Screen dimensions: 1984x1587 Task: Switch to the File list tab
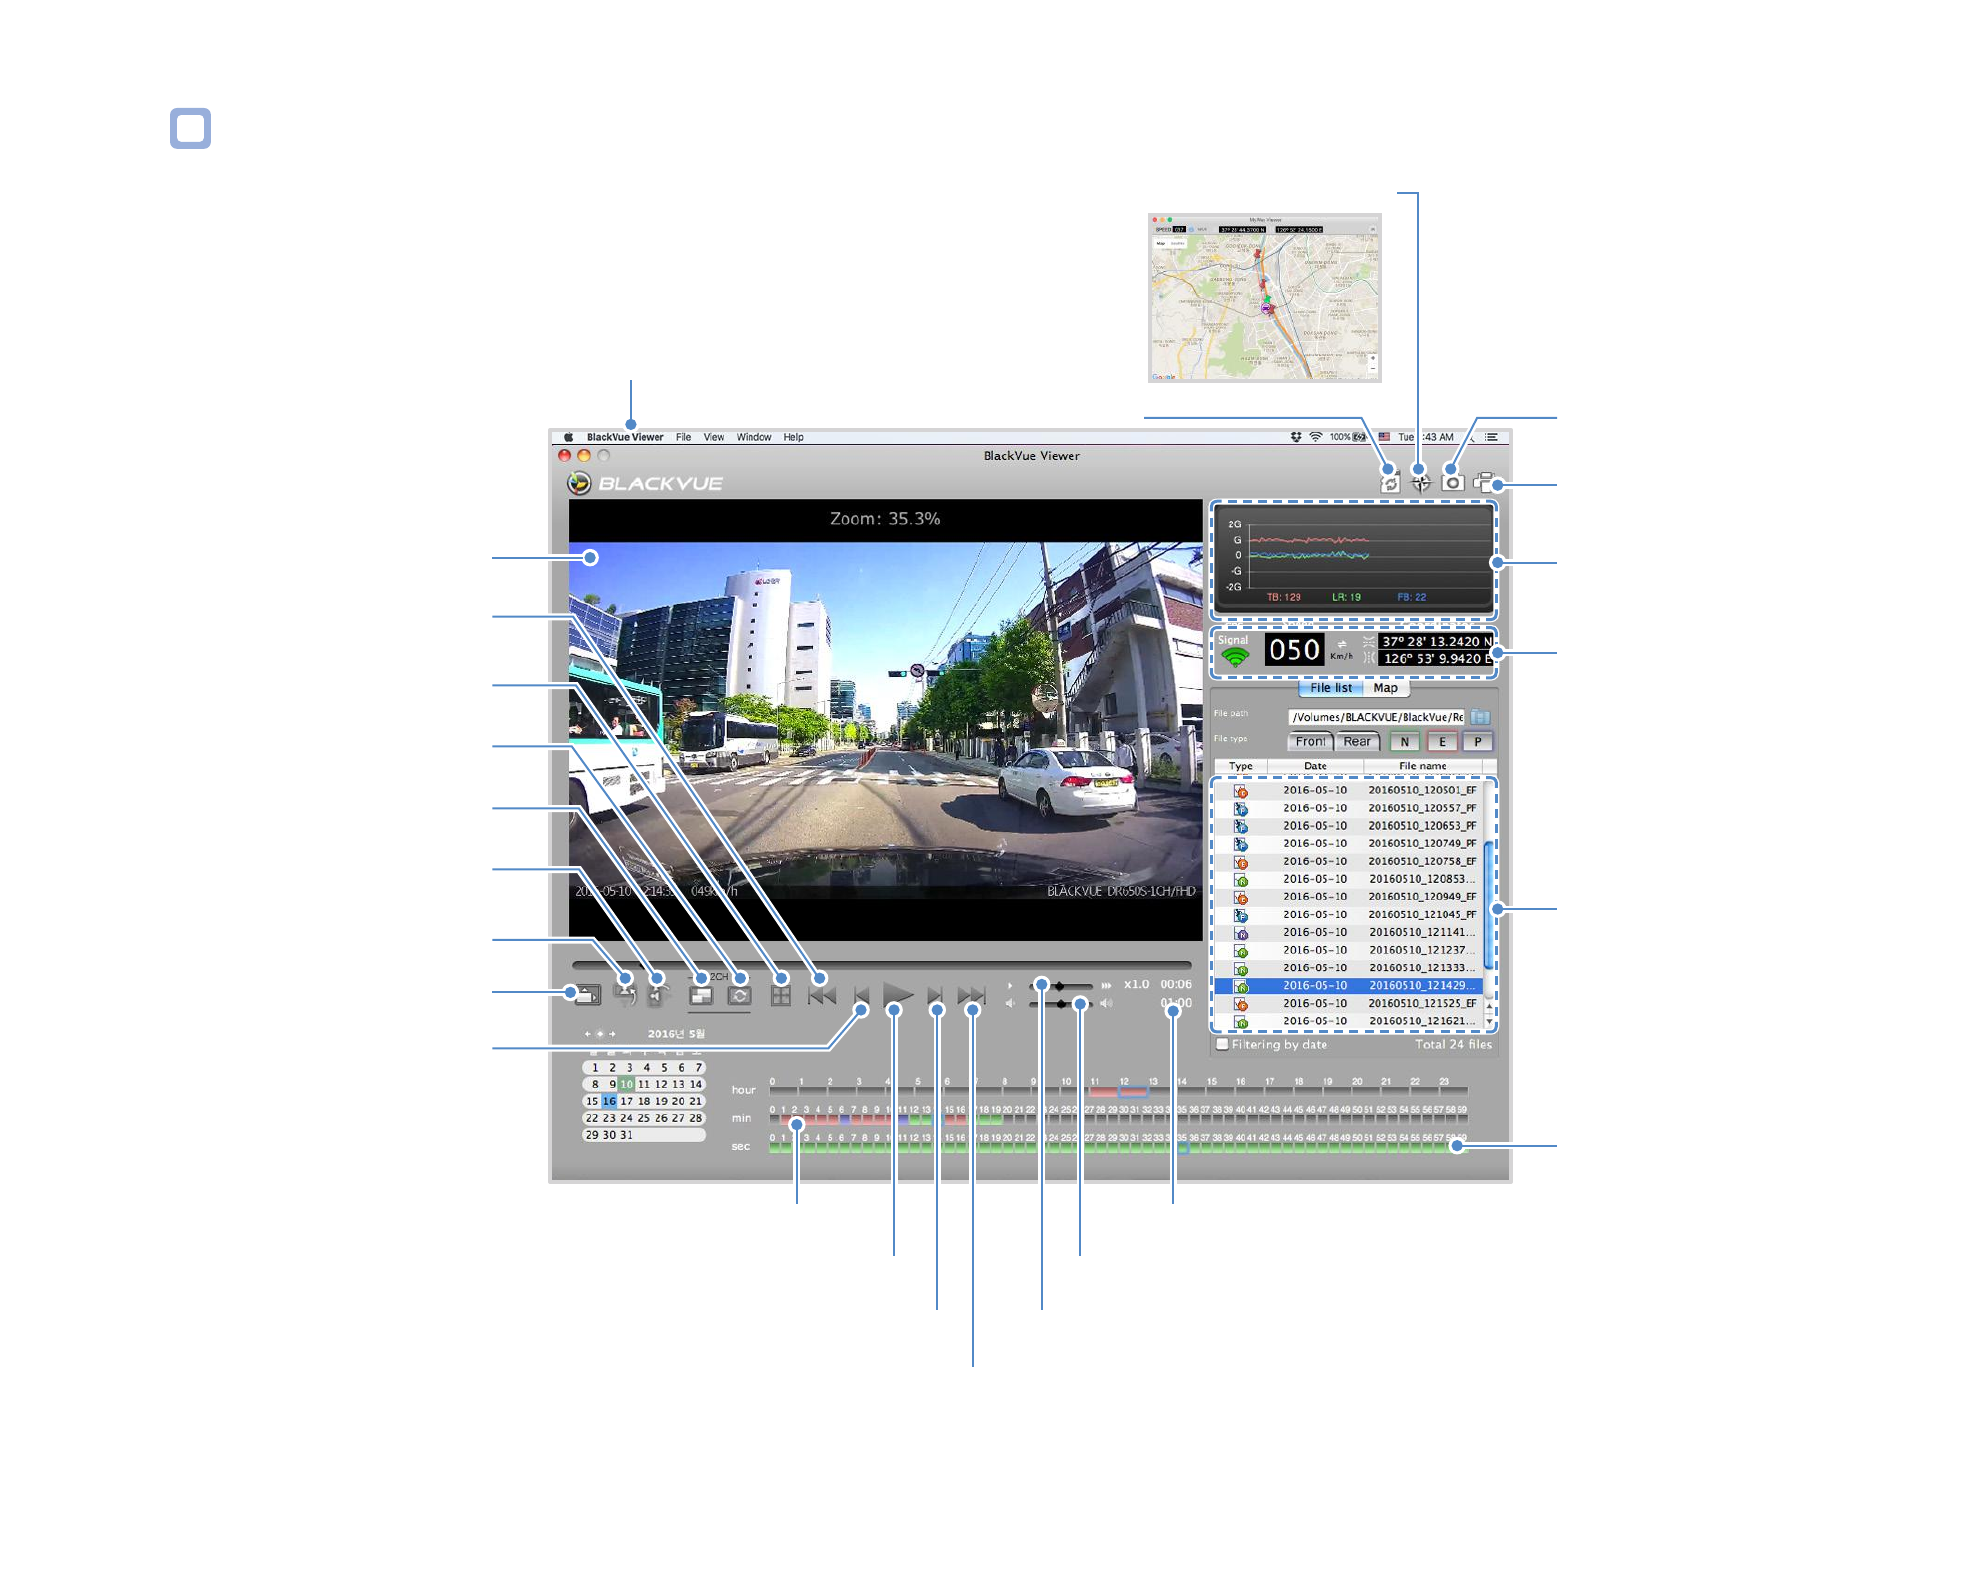point(1331,688)
